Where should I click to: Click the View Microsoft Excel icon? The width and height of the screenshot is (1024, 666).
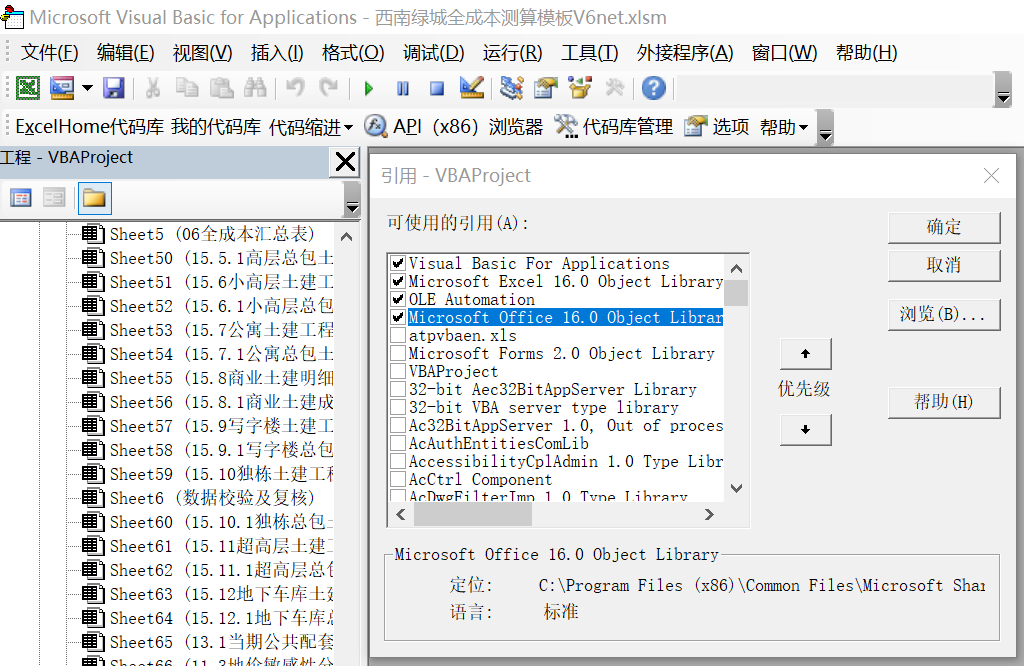27,88
